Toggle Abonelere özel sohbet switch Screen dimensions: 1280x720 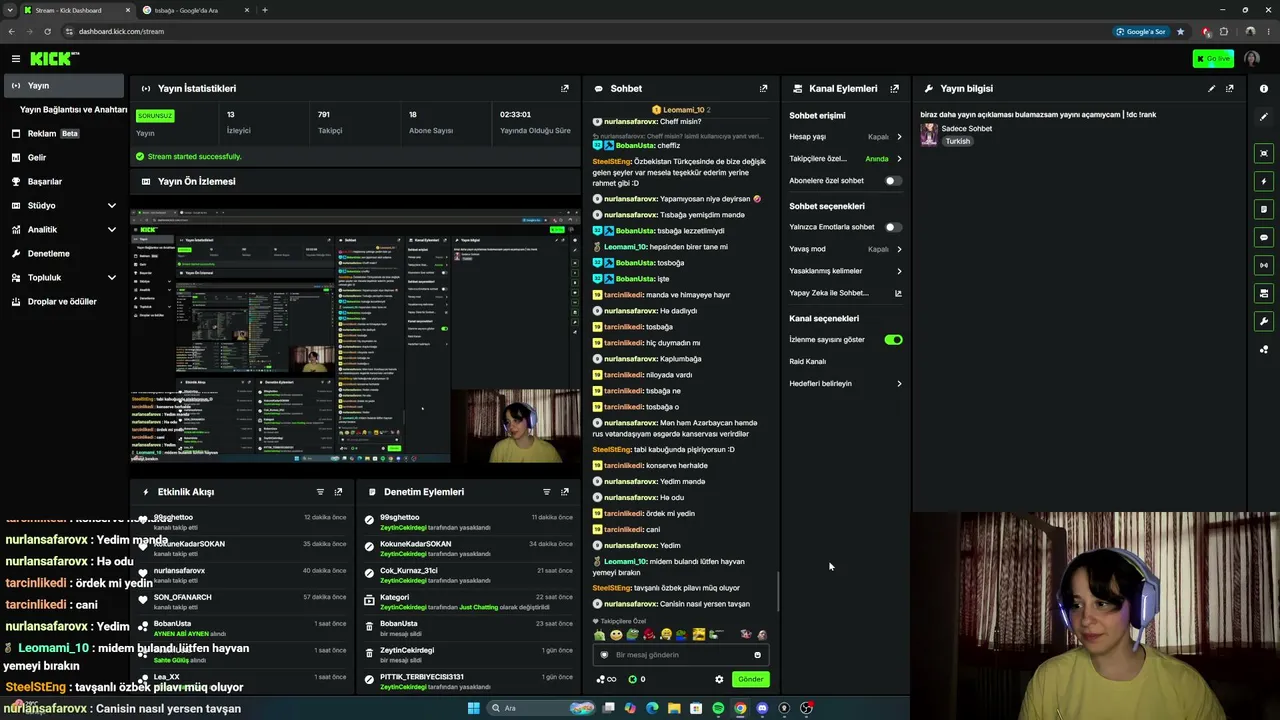coord(893,181)
